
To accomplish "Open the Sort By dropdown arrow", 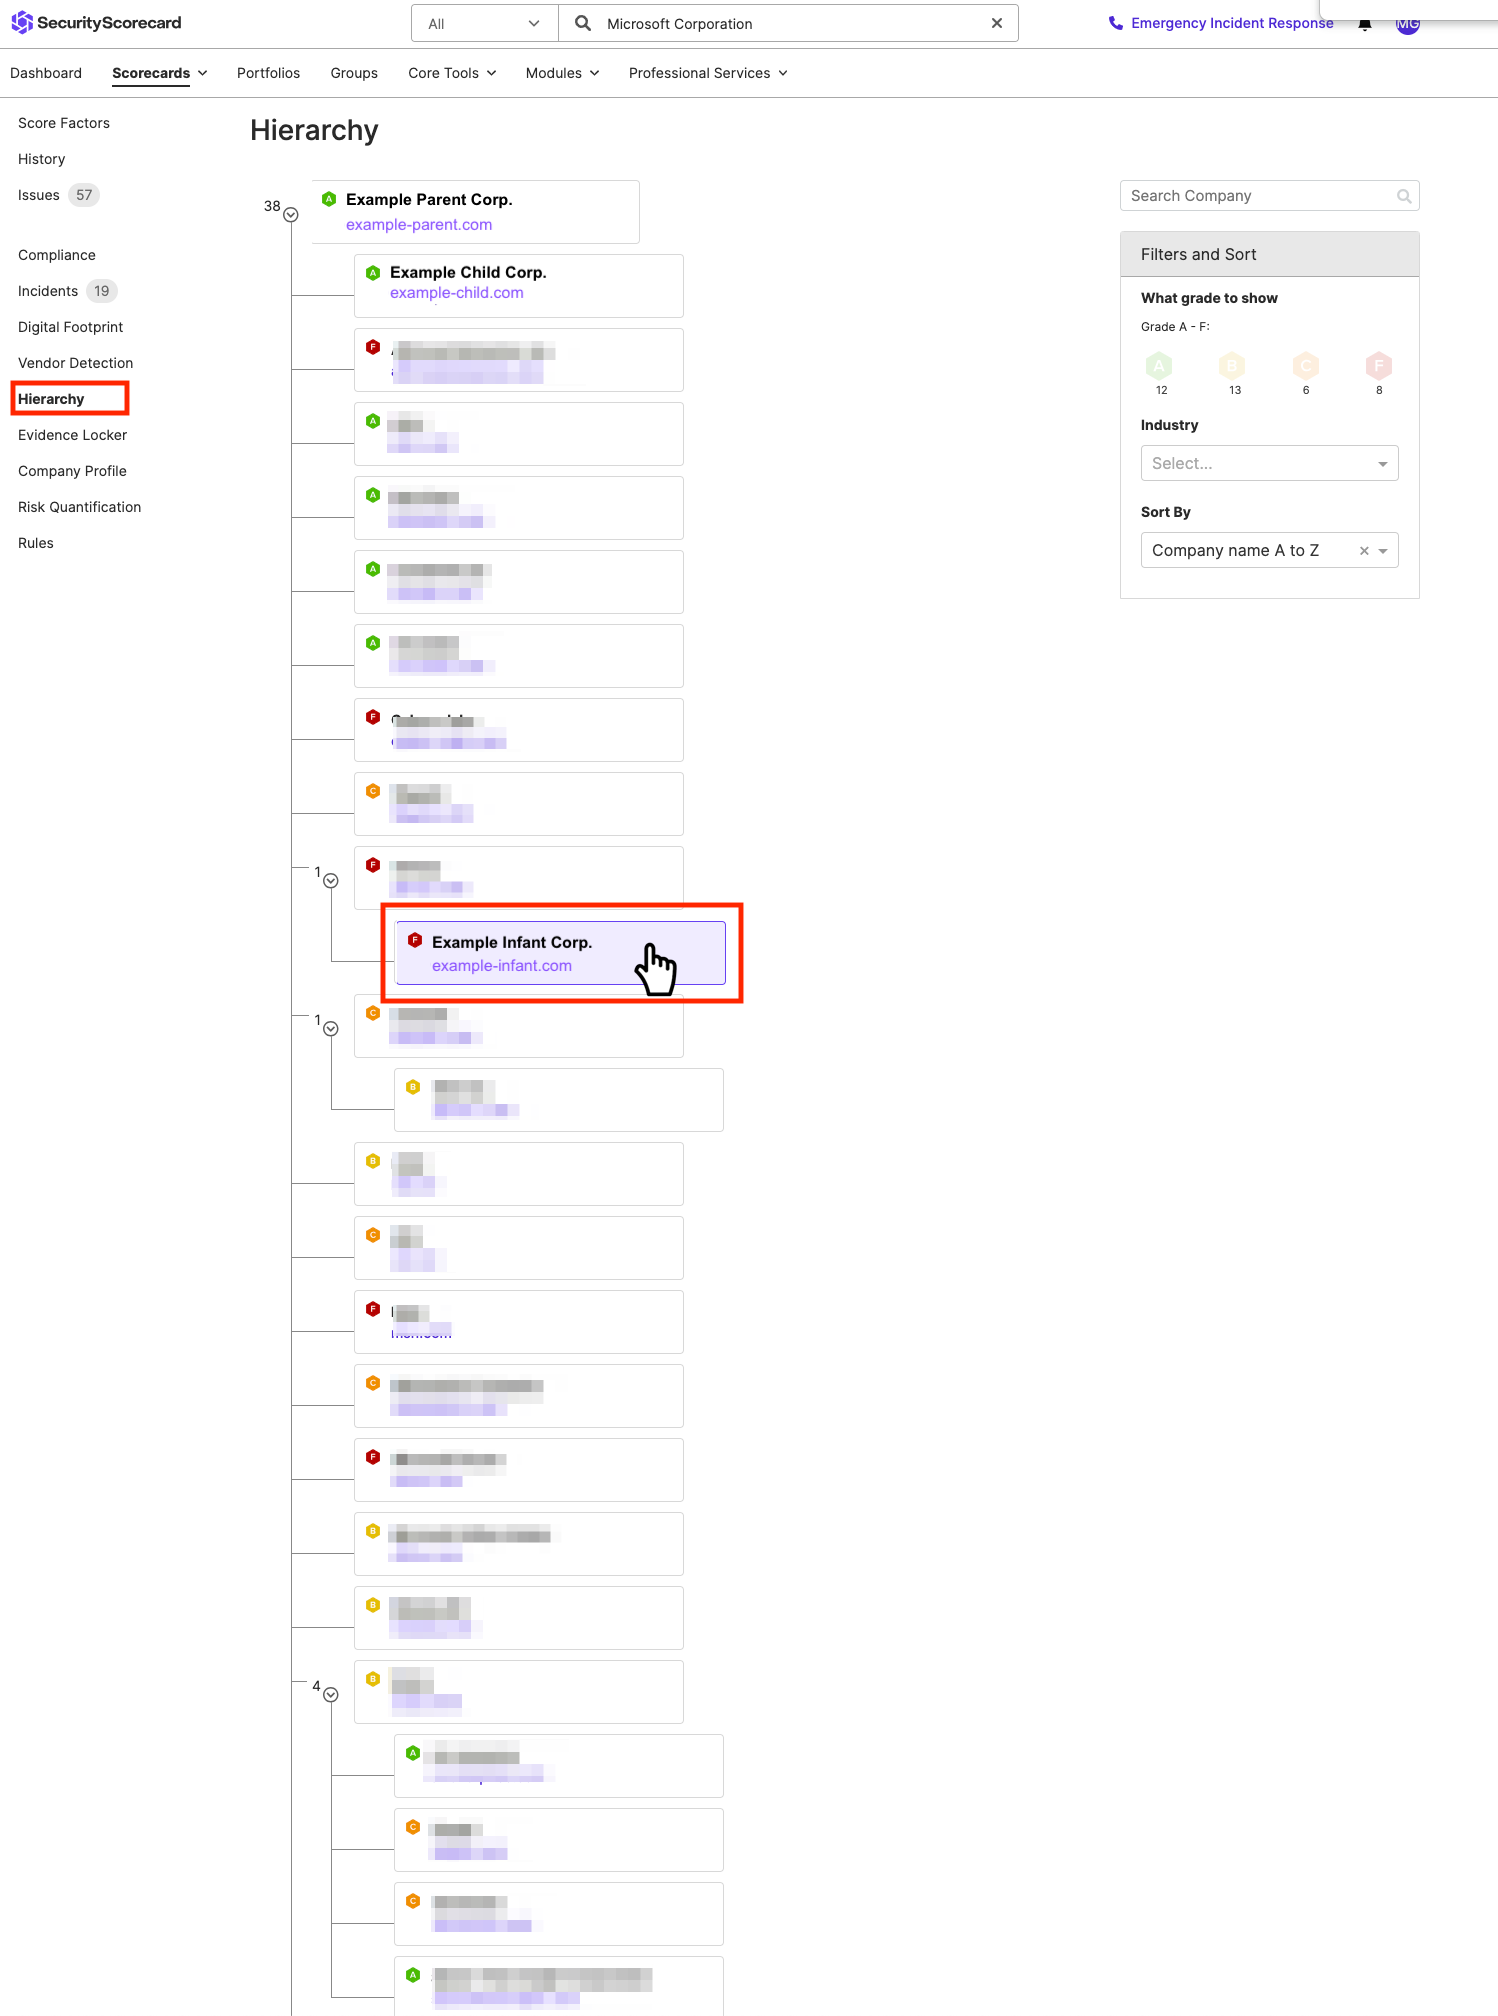I will coord(1383,551).
